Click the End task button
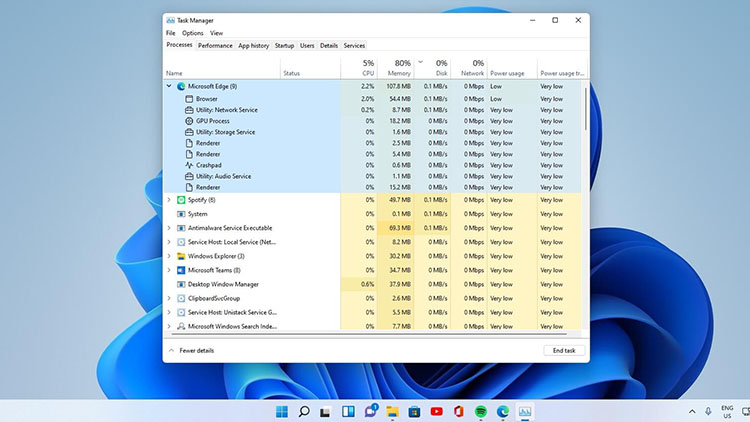Screen dimensions: 750x422 tap(564, 351)
